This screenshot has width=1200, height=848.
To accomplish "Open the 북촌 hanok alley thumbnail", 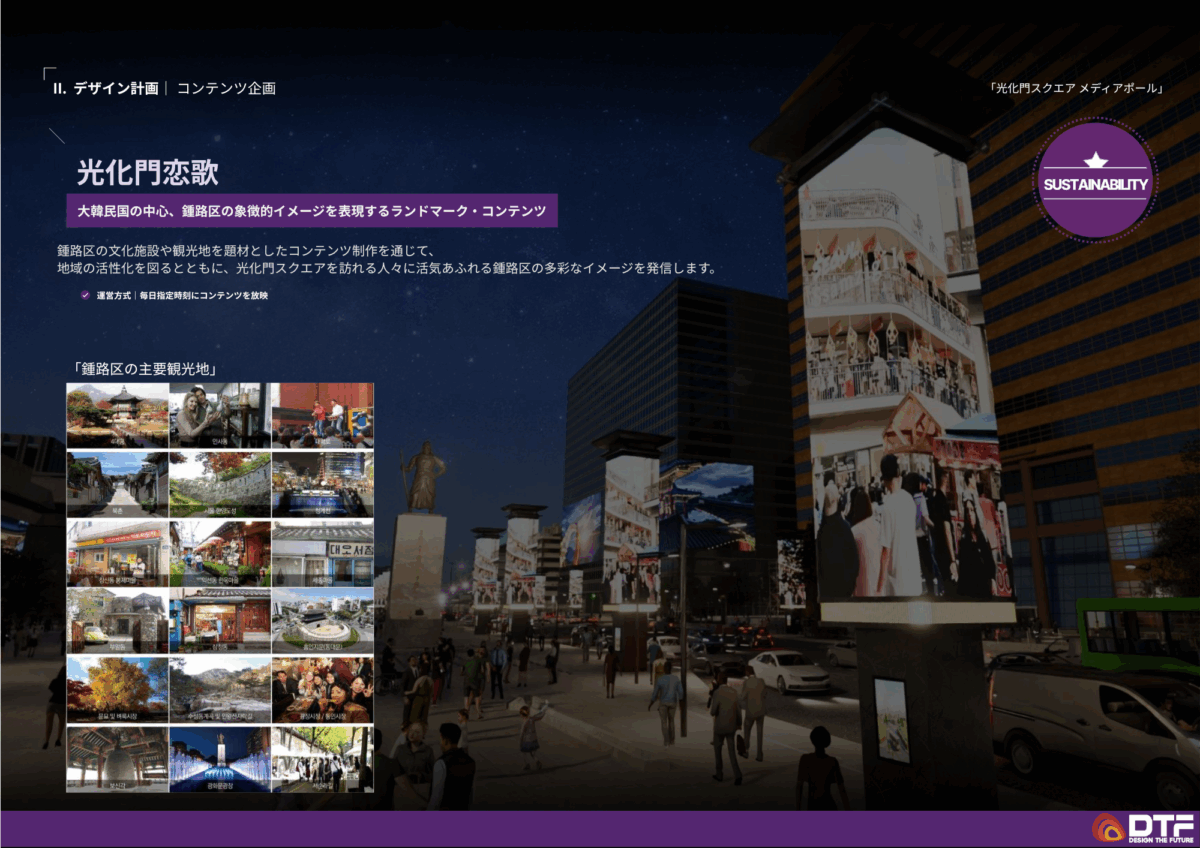I will (x=117, y=483).
